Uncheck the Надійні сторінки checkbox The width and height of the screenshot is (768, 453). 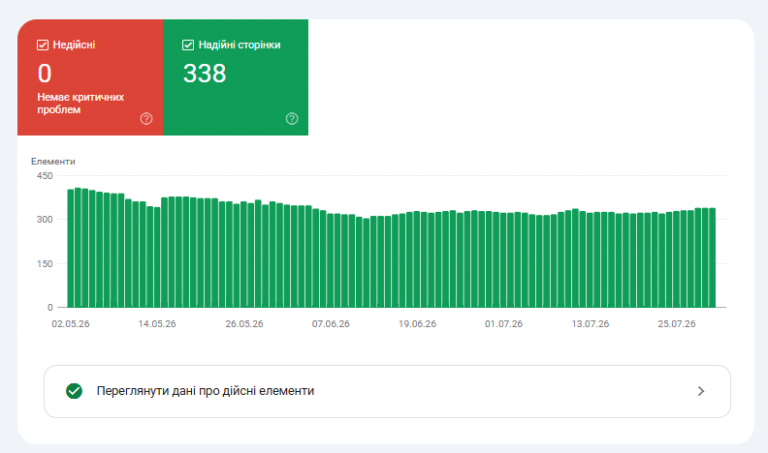tap(188, 45)
